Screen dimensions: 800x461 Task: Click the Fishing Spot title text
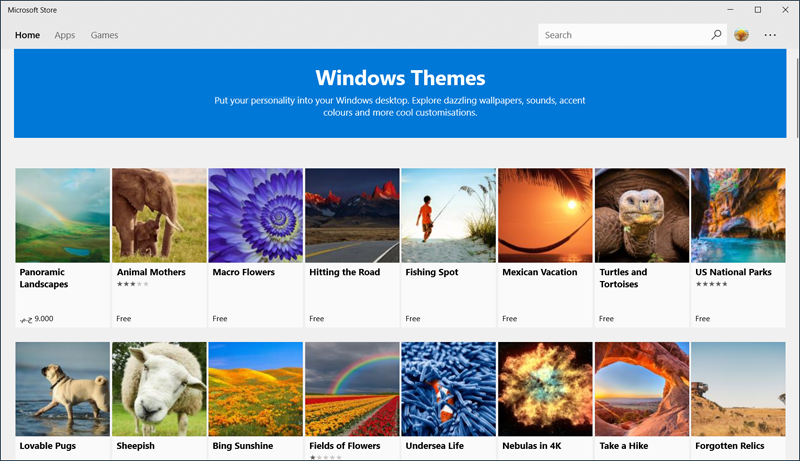click(x=432, y=272)
